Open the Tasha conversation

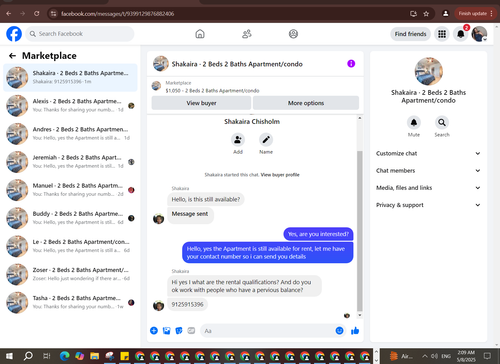pyautogui.click(x=70, y=303)
